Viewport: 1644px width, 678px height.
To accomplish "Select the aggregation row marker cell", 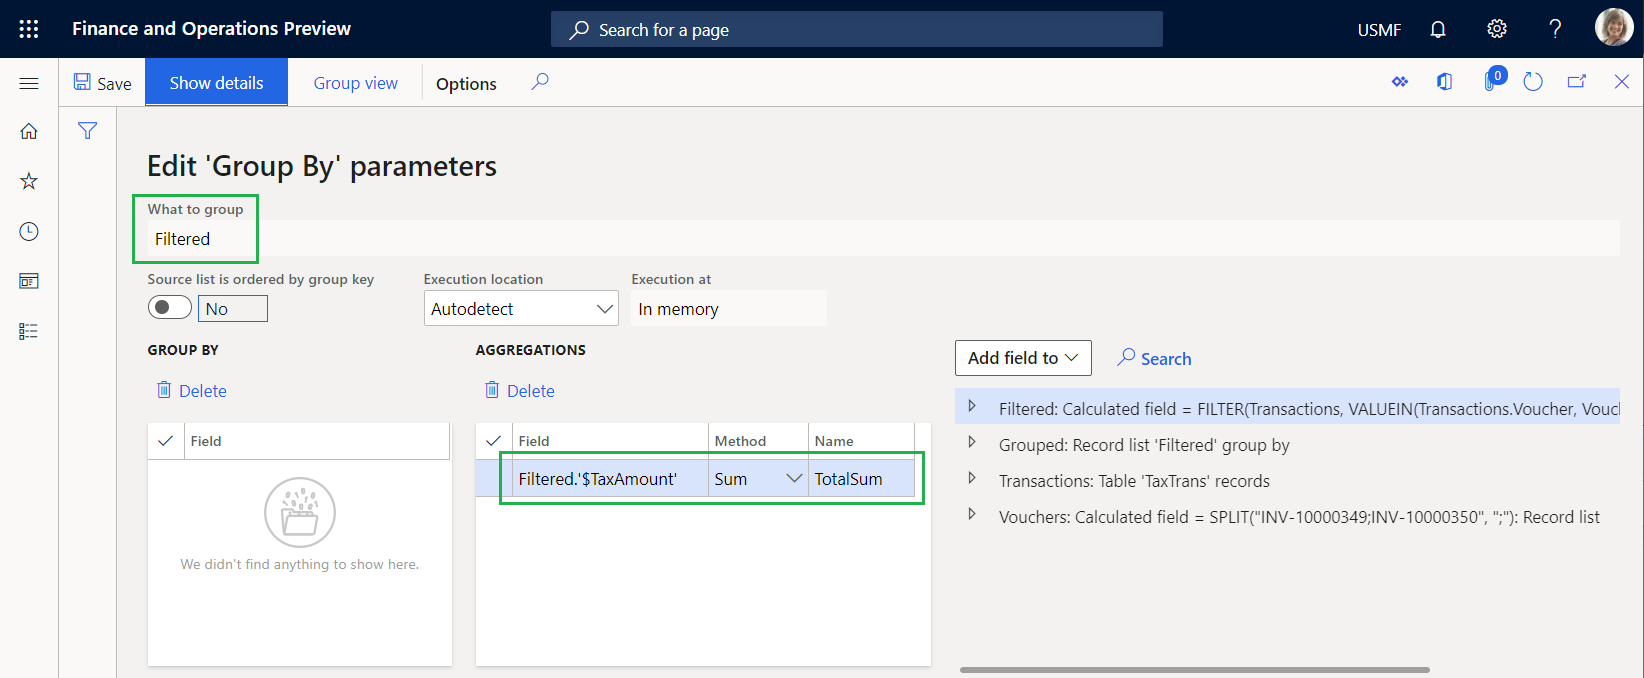I will 494,479.
